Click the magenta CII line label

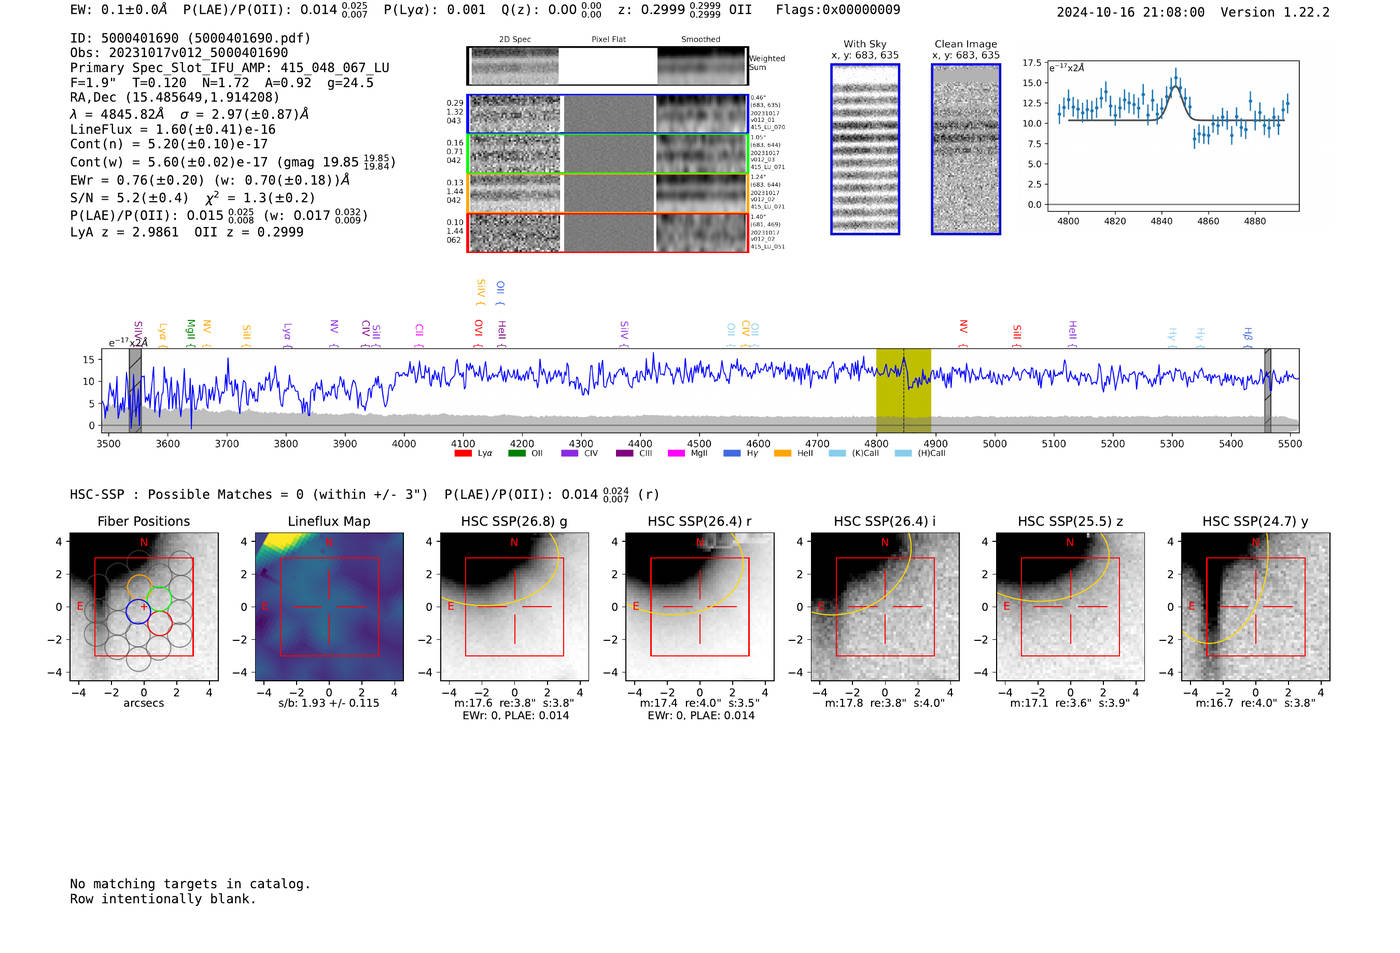click(419, 336)
